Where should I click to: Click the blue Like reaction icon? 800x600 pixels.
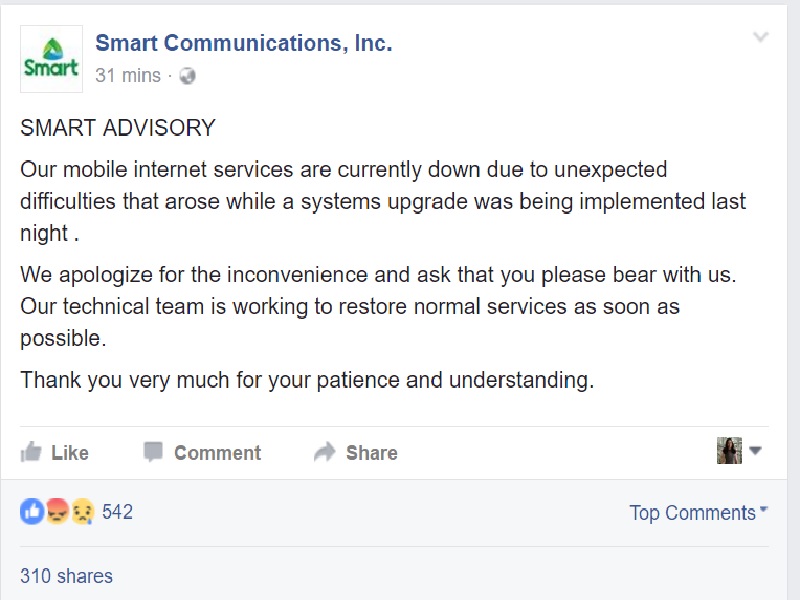[32, 512]
